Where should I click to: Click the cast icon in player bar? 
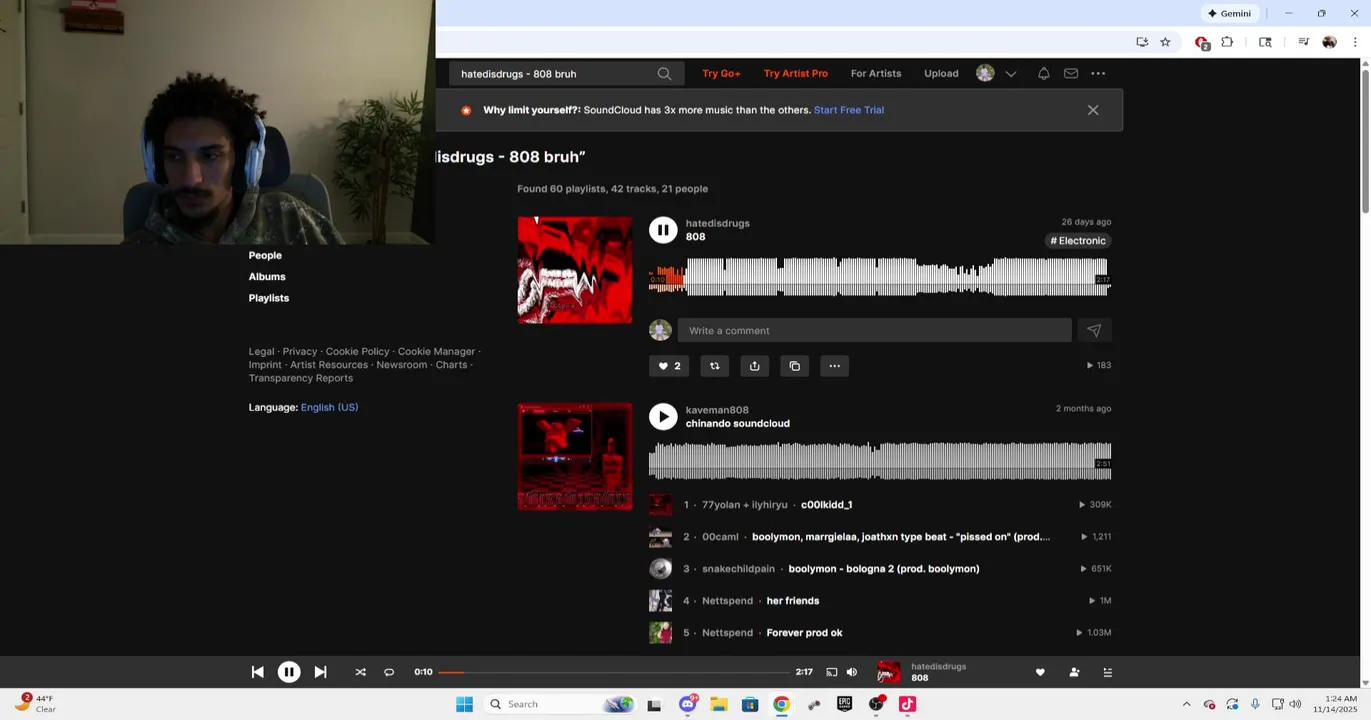[x=832, y=673]
